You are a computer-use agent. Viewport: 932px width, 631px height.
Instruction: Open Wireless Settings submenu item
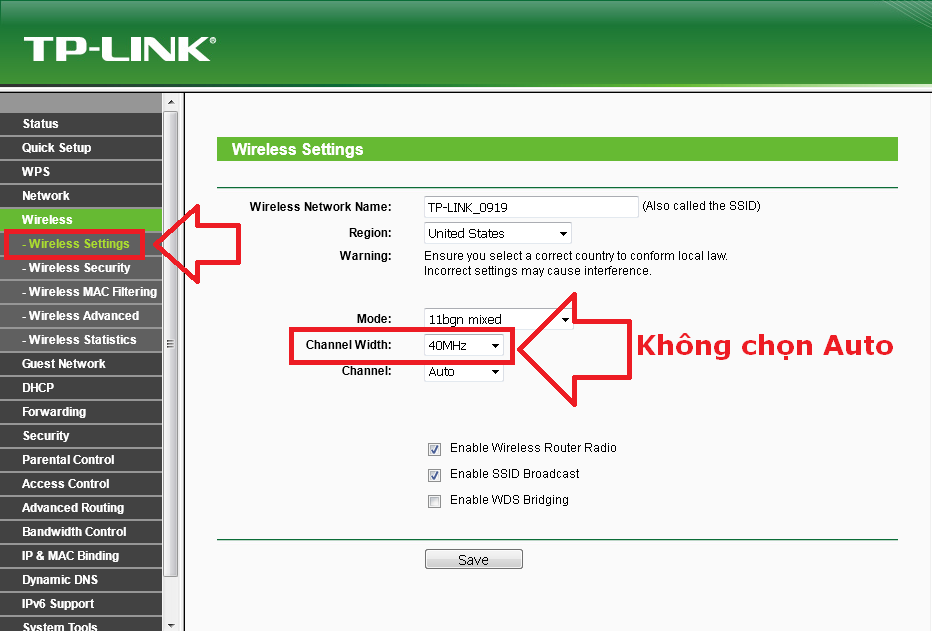79,244
